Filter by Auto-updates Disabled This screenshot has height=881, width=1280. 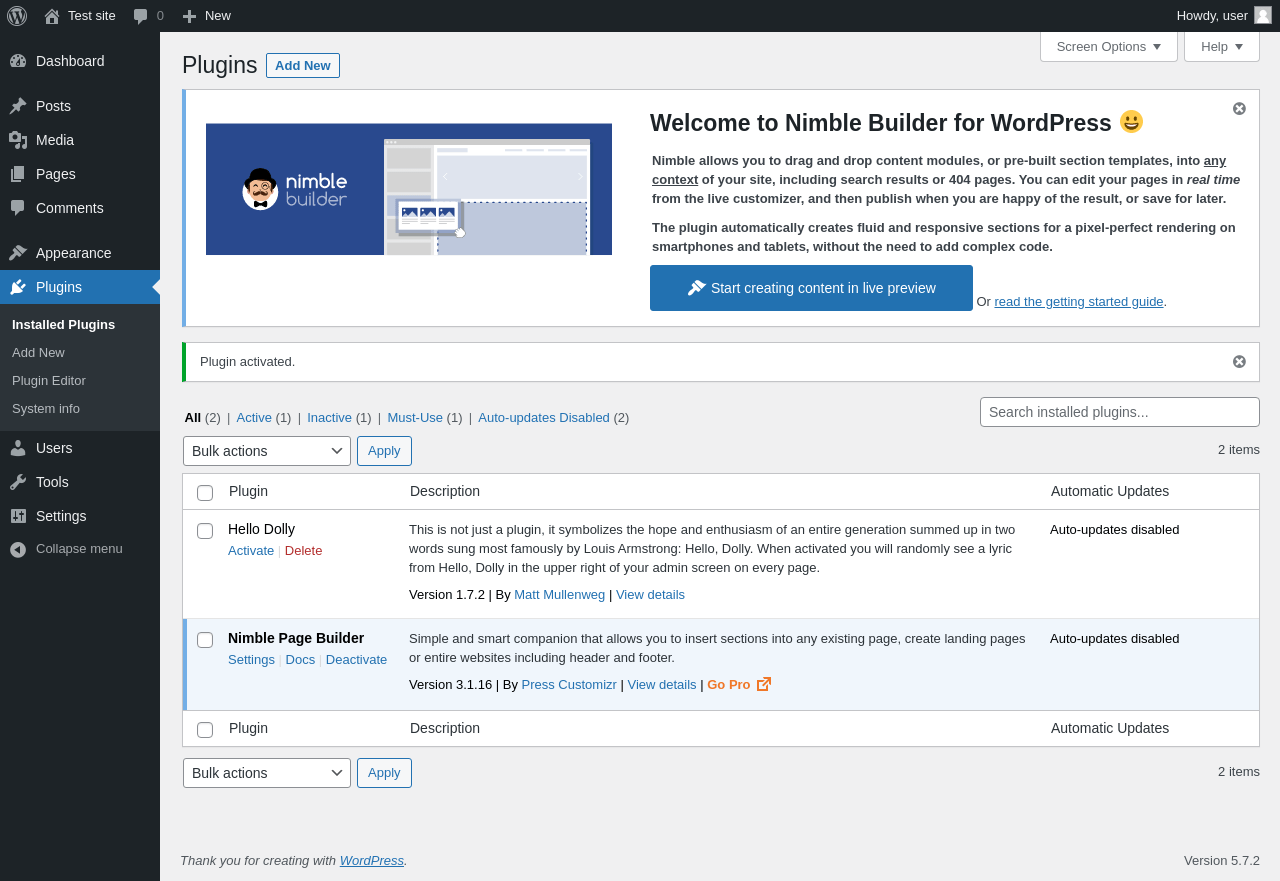point(544,417)
